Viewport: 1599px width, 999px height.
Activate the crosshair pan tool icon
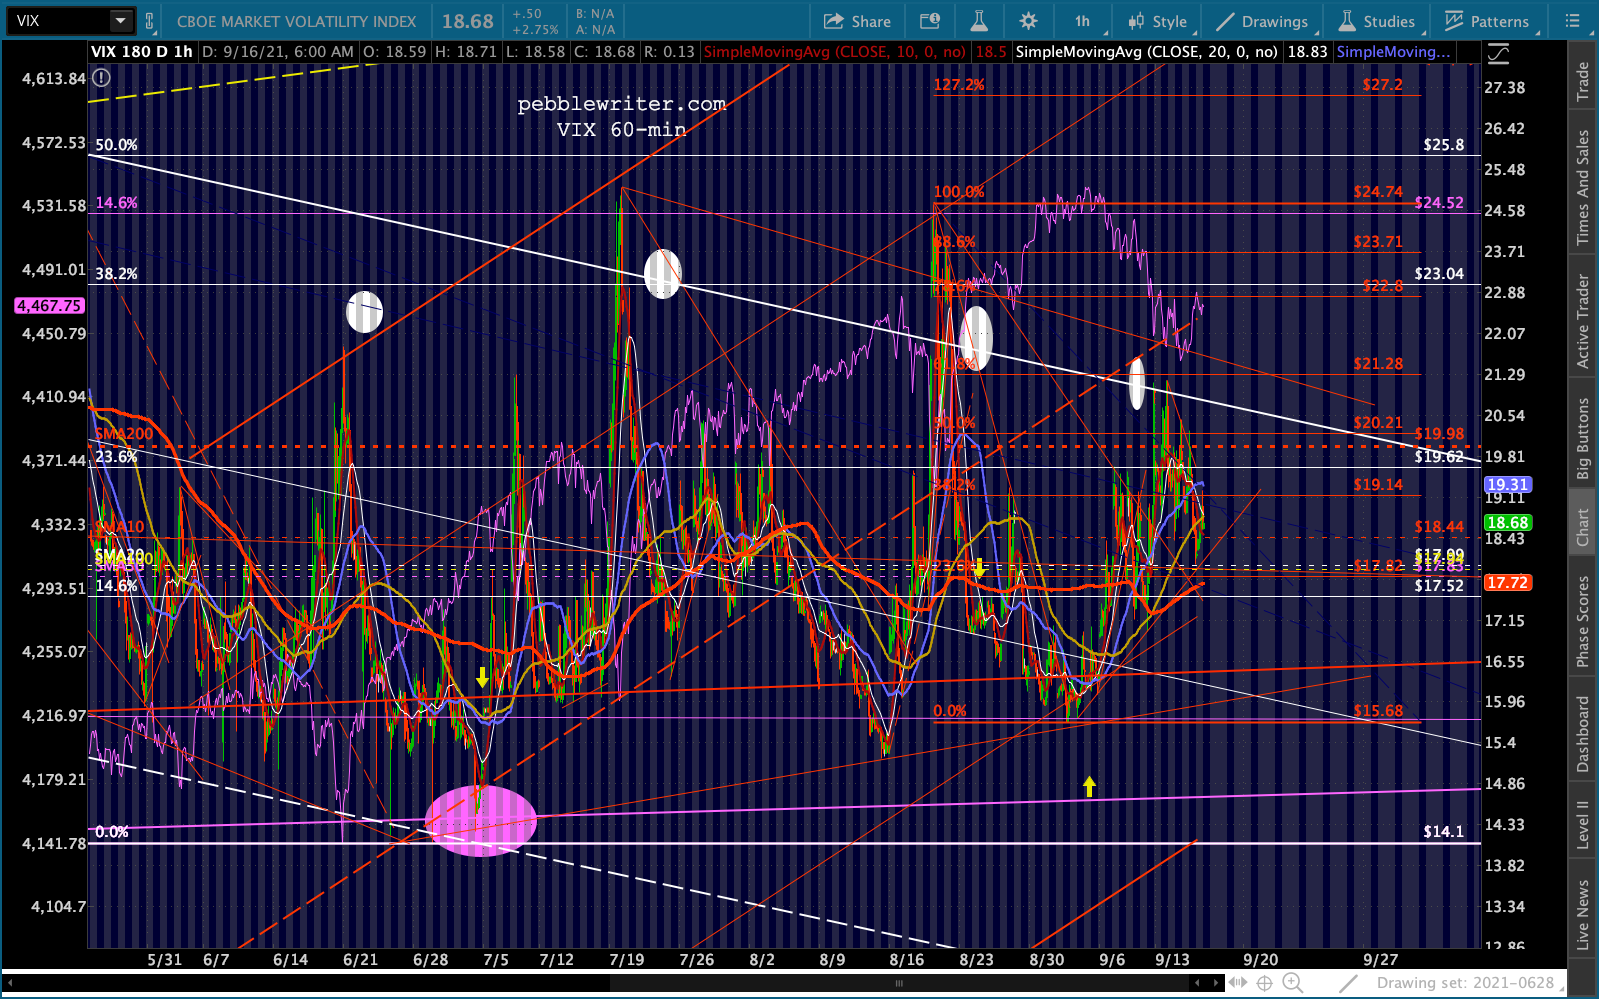[x=1264, y=982]
